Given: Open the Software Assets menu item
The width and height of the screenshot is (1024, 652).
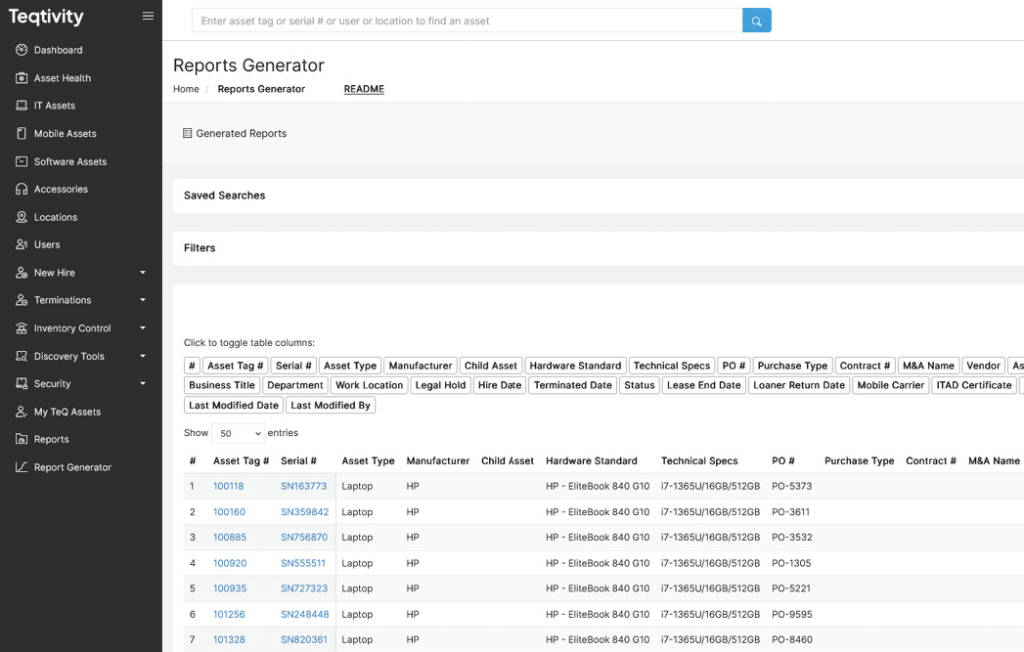Looking at the screenshot, I should point(70,162).
